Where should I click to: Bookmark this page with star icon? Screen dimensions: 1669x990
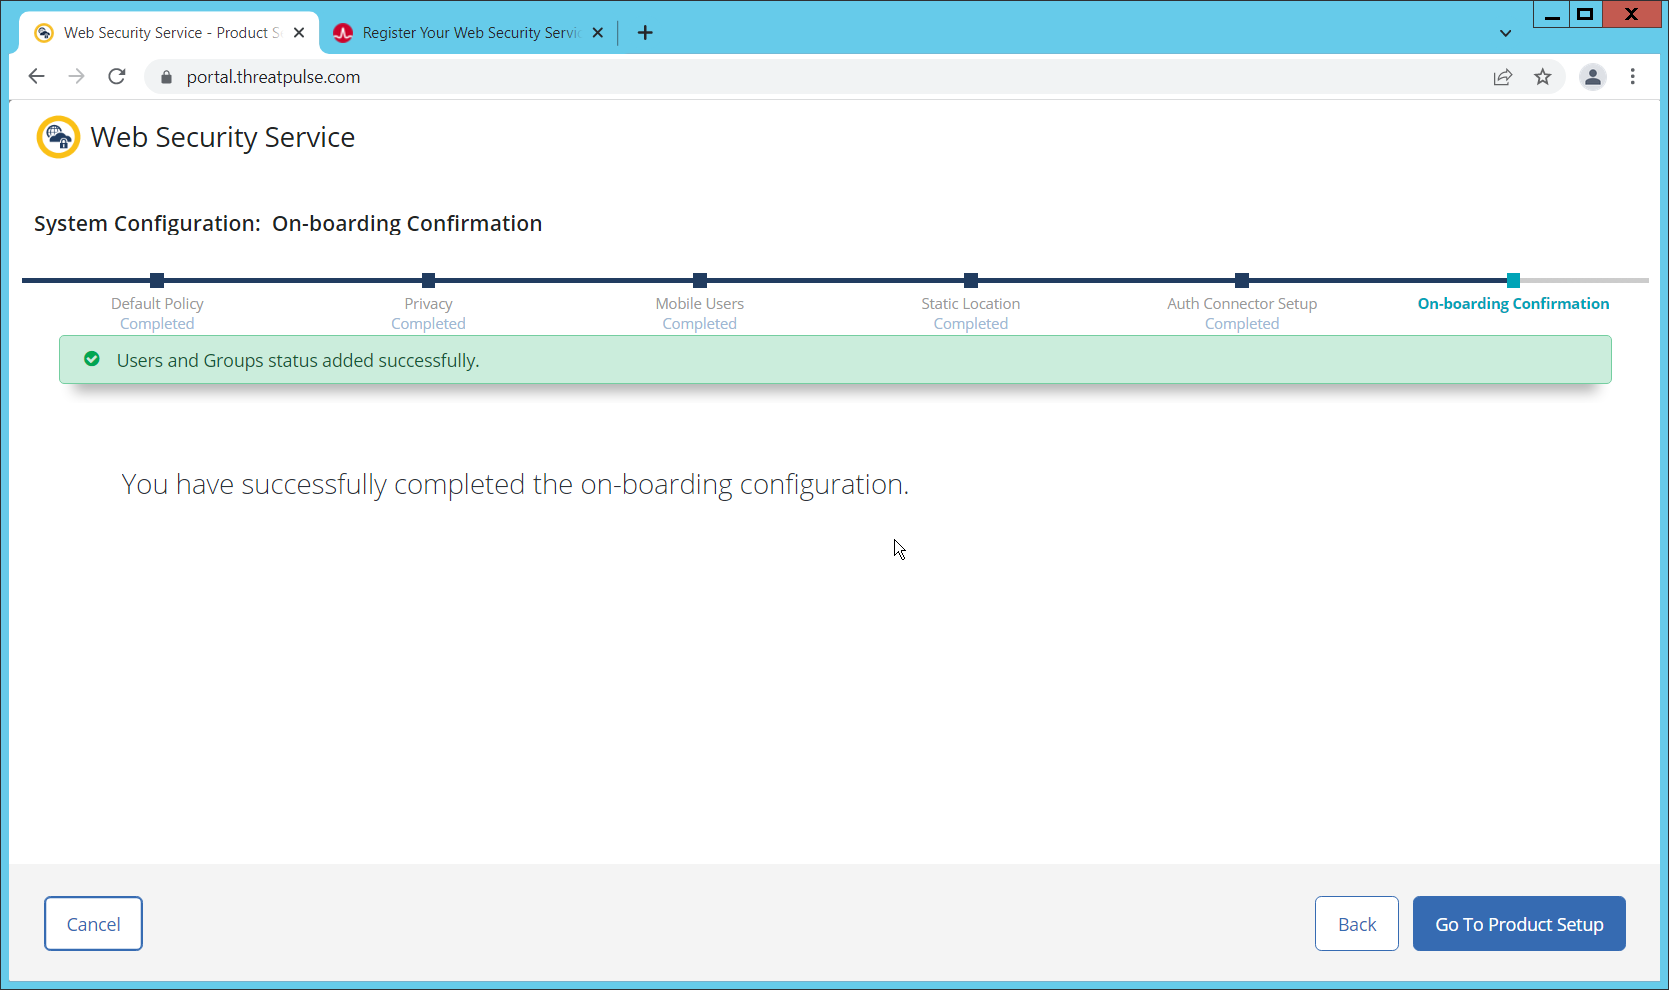[x=1543, y=77]
